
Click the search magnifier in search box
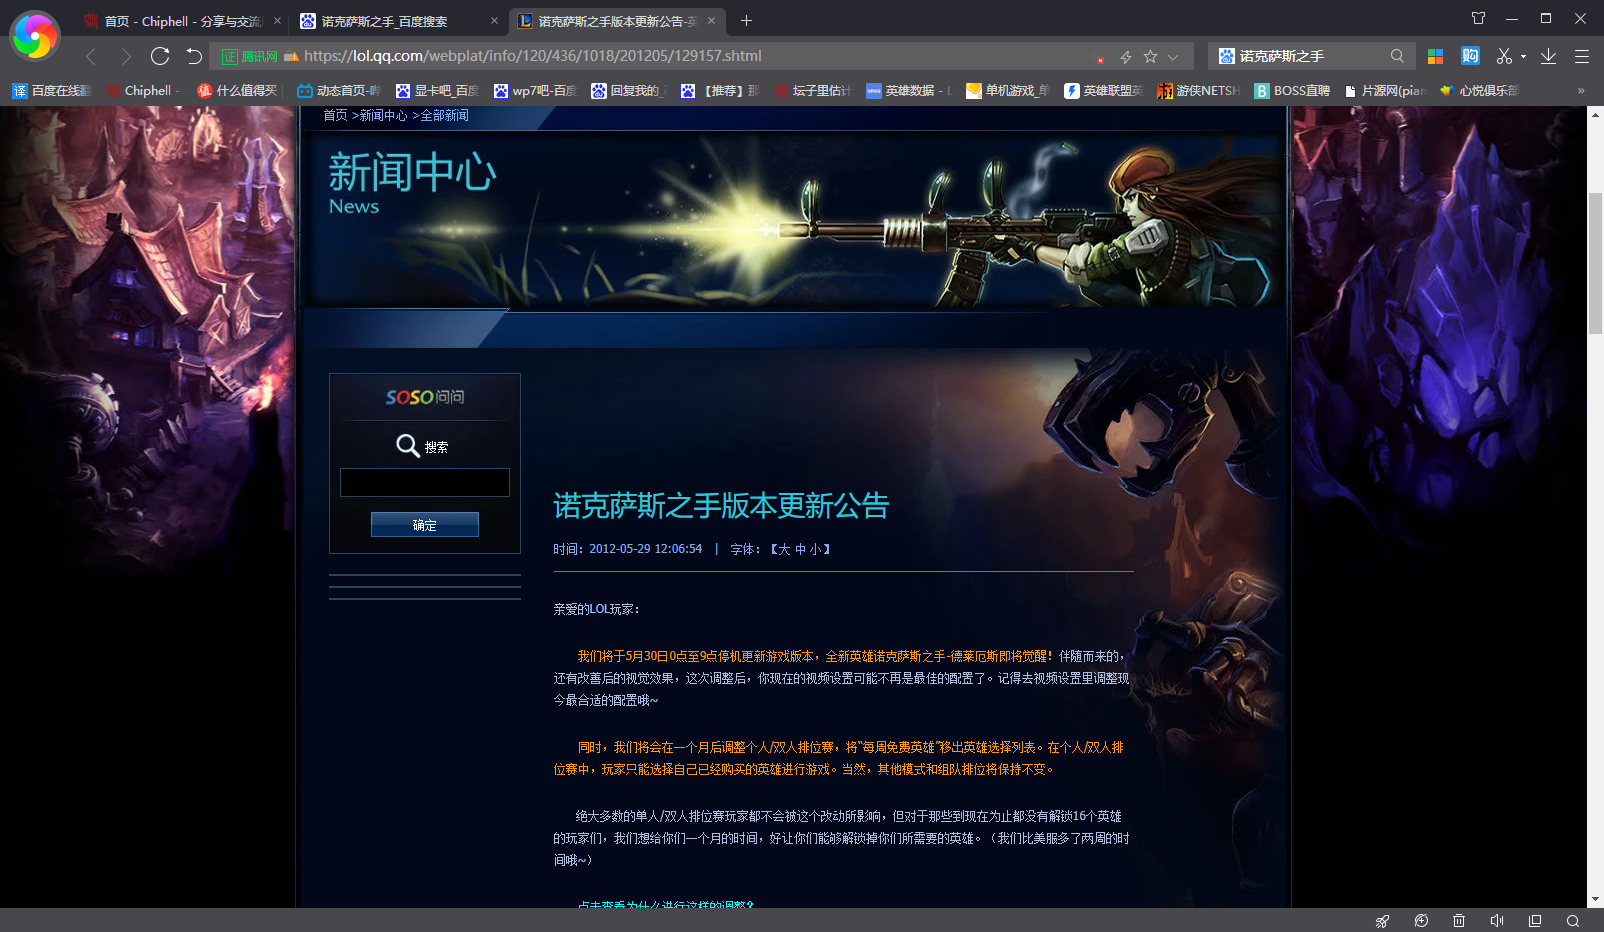click(1397, 56)
